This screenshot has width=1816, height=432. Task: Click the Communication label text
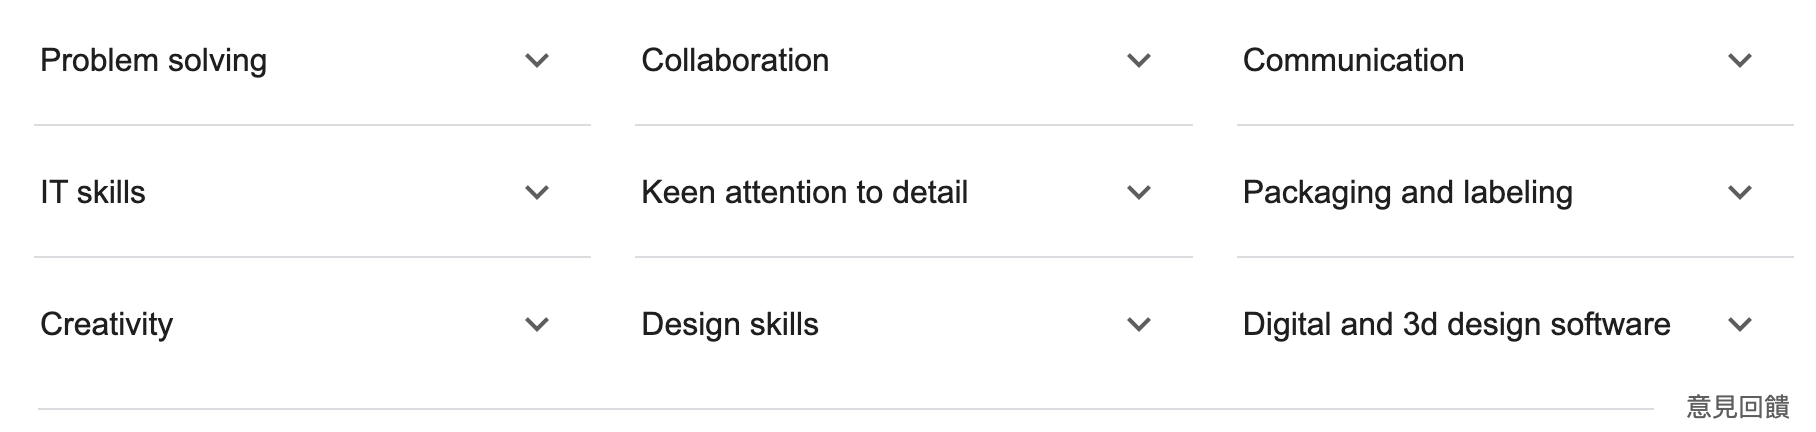click(1353, 61)
